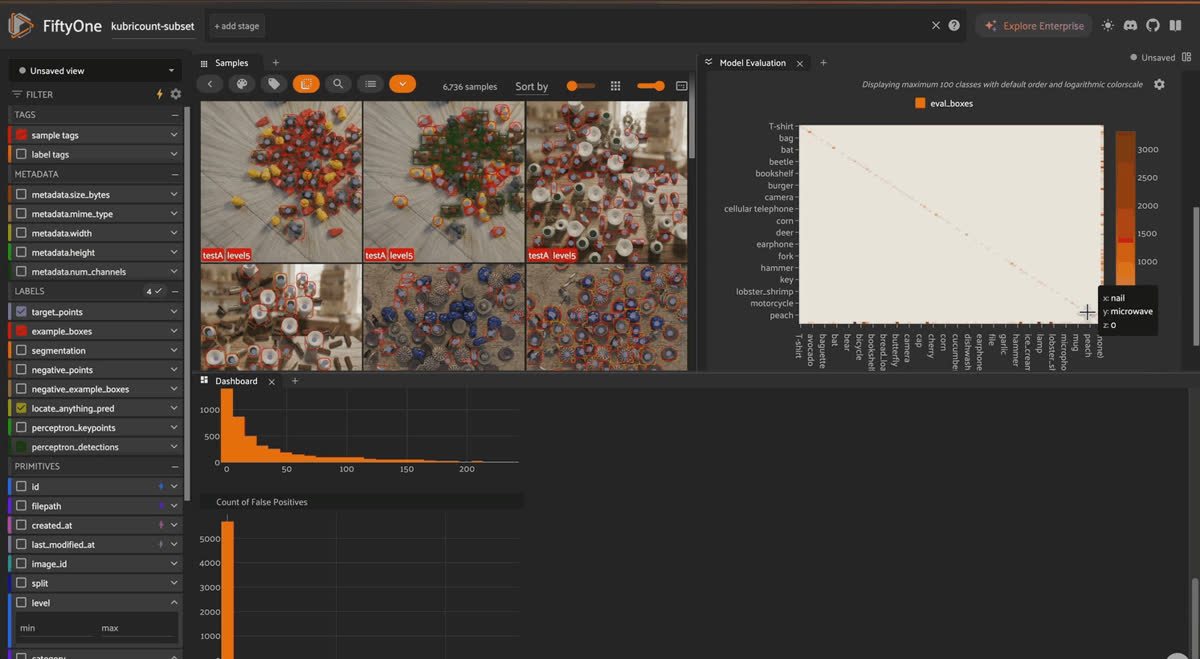
Task: Click the level min input field
Action: point(55,628)
